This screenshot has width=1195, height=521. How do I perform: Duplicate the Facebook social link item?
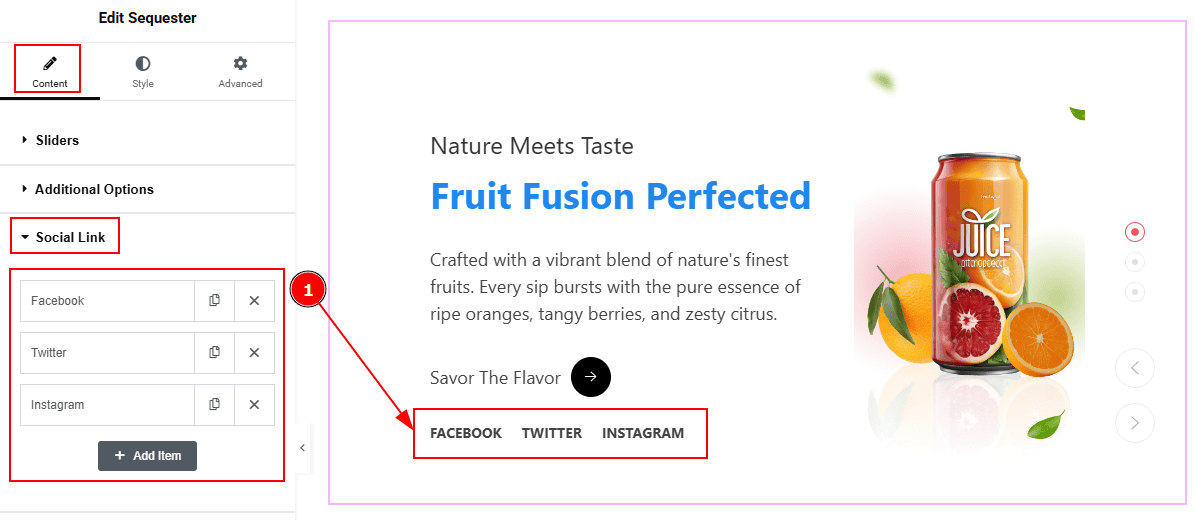(x=214, y=301)
